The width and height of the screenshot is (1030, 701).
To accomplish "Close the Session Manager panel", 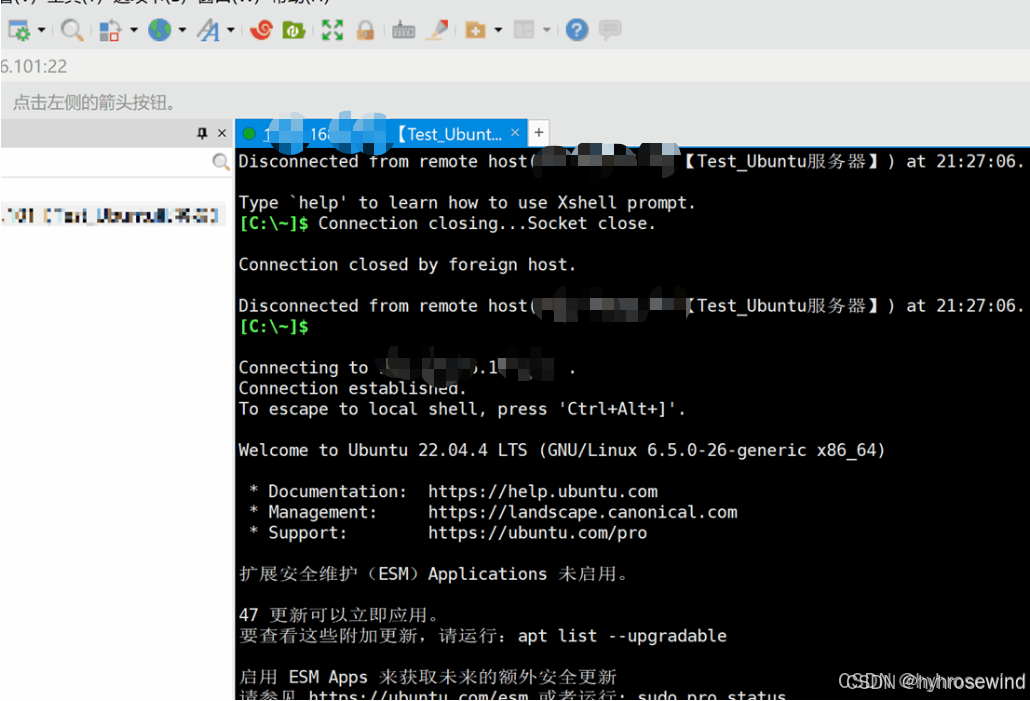I will point(222,133).
